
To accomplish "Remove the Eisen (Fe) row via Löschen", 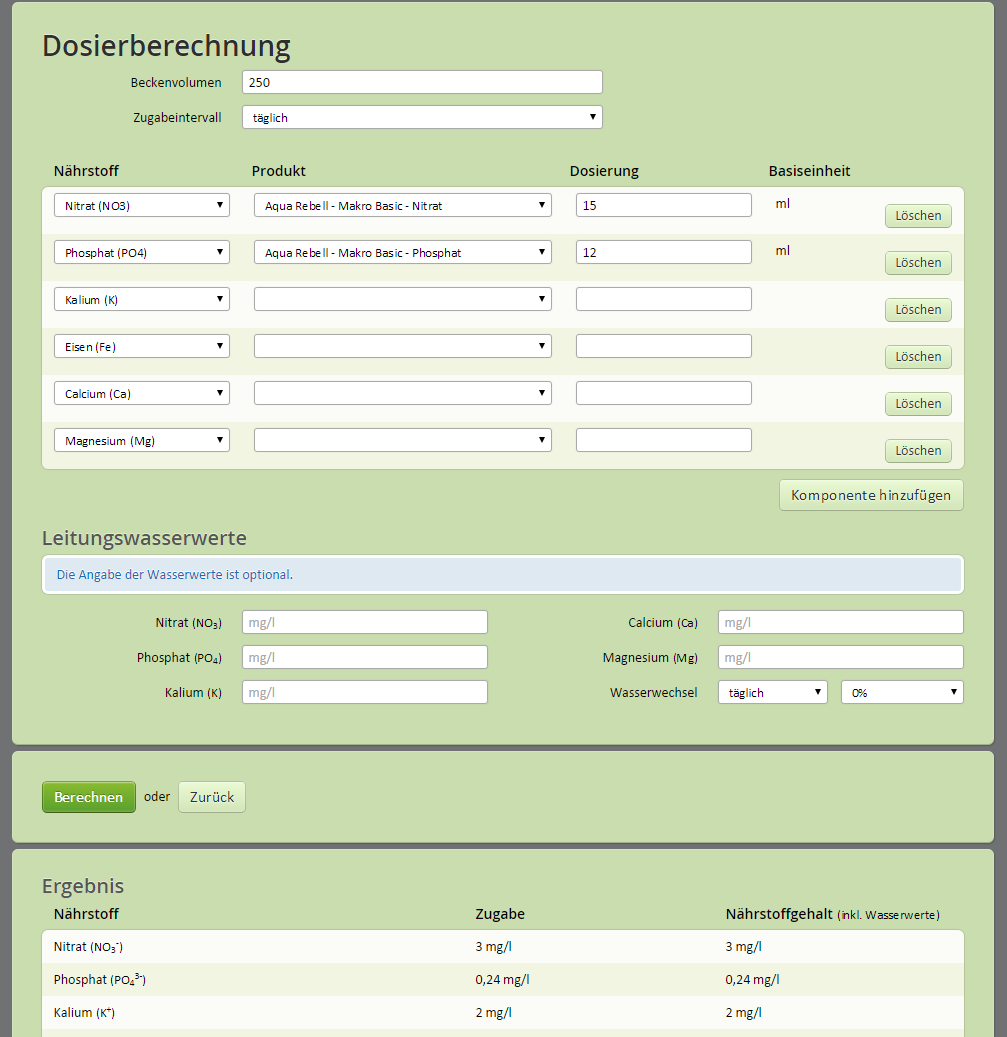I will [x=917, y=357].
